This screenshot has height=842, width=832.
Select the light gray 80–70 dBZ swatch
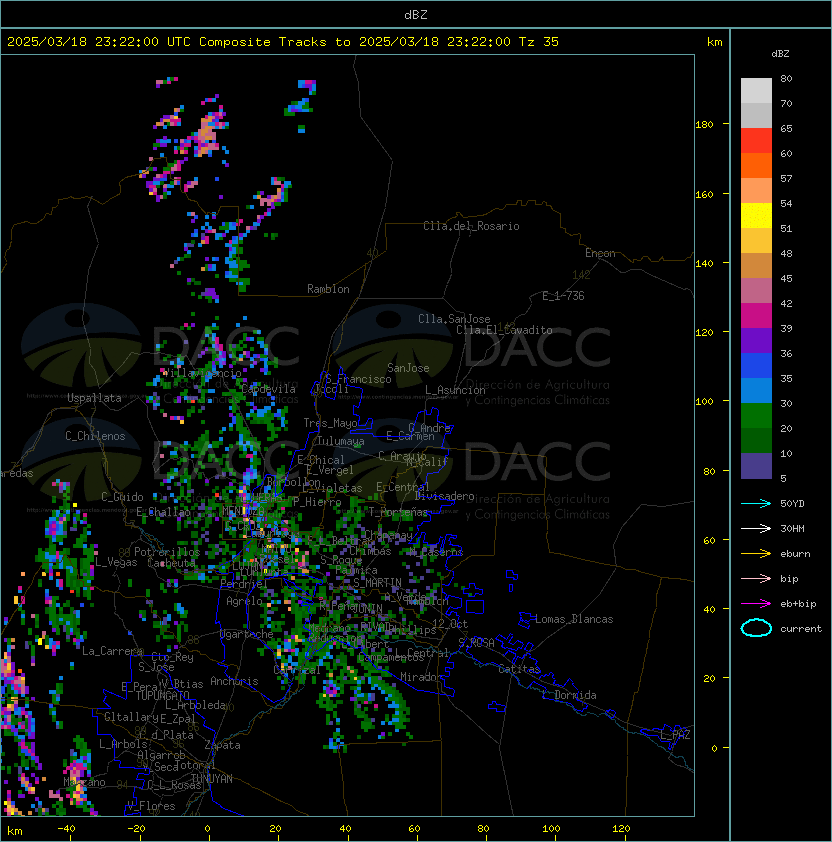tap(756, 91)
